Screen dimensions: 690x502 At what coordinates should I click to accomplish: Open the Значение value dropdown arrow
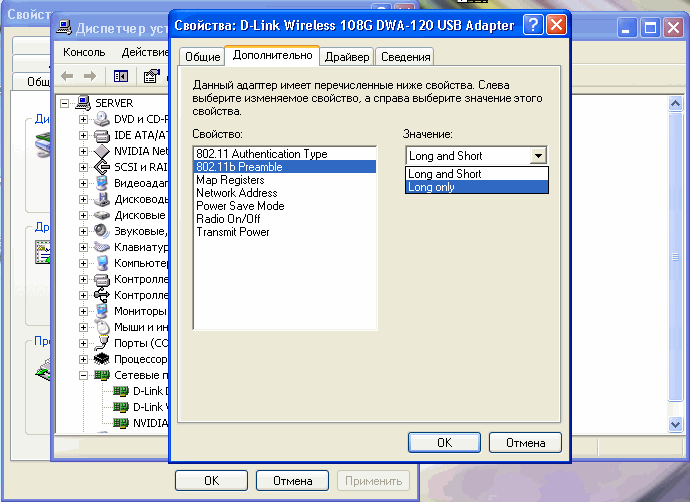click(538, 156)
